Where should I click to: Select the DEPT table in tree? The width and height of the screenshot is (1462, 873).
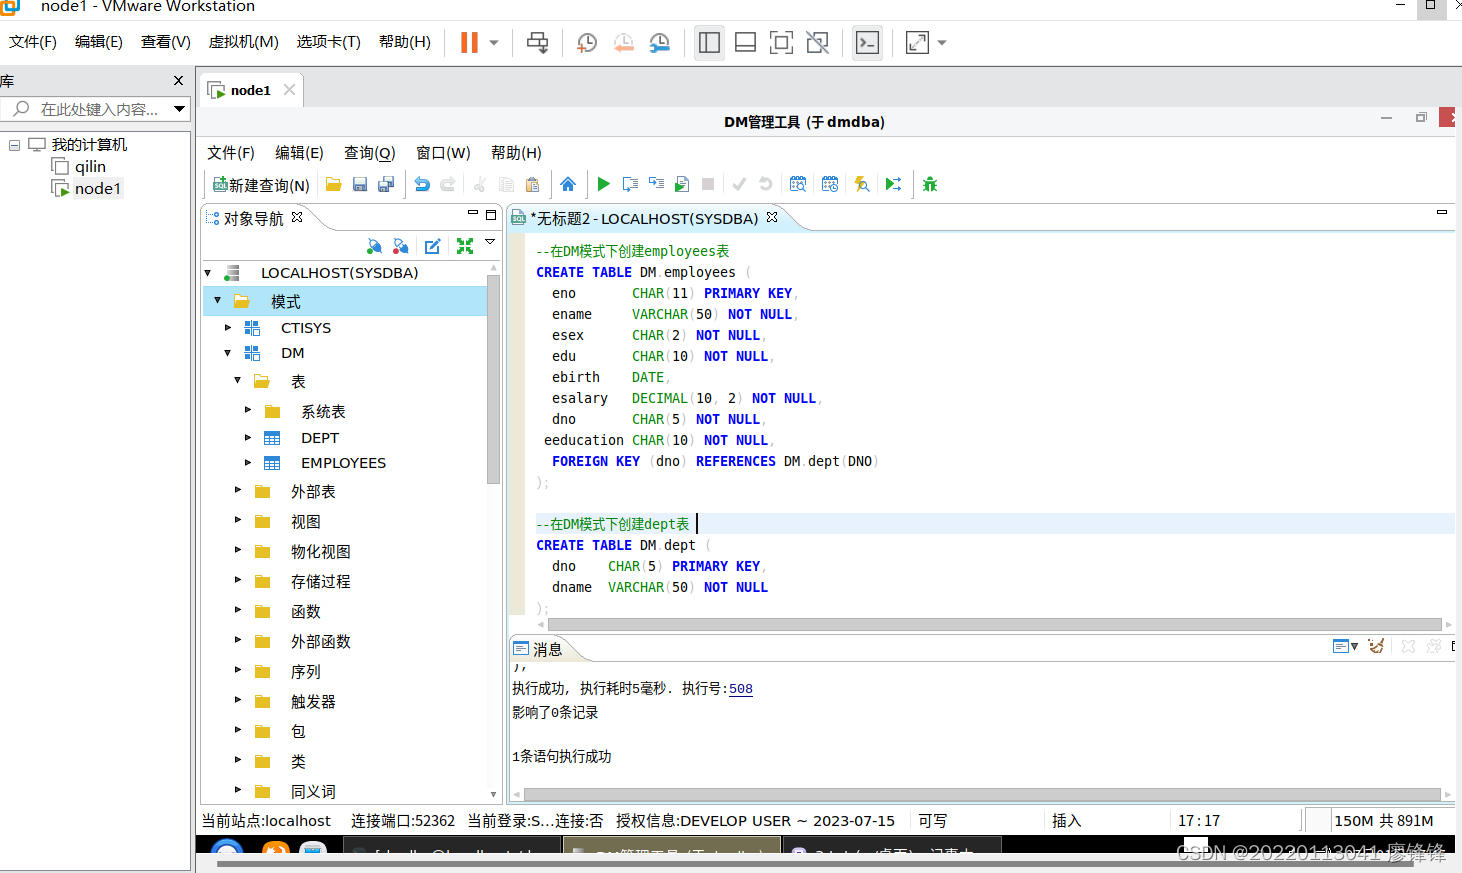(x=320, y=438)
